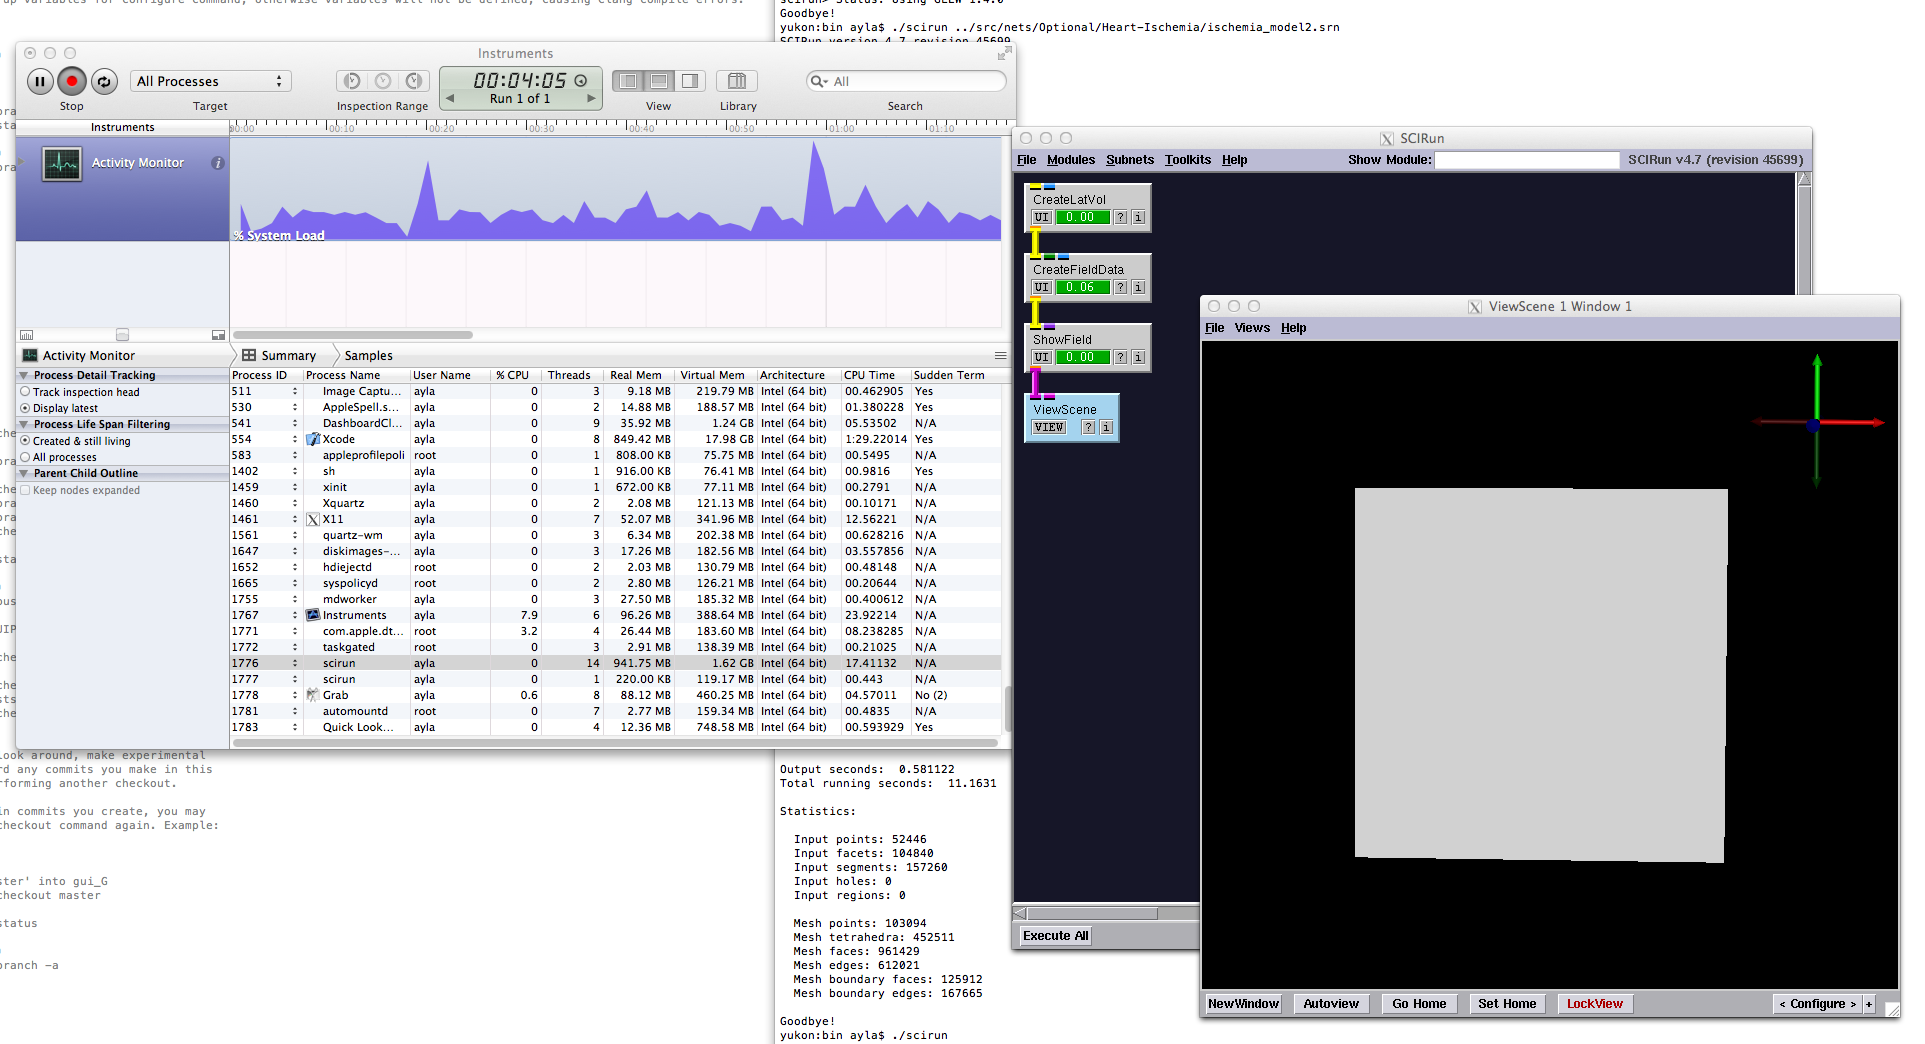Click Activity Monitor instrument icon

[x=62, y=163]
